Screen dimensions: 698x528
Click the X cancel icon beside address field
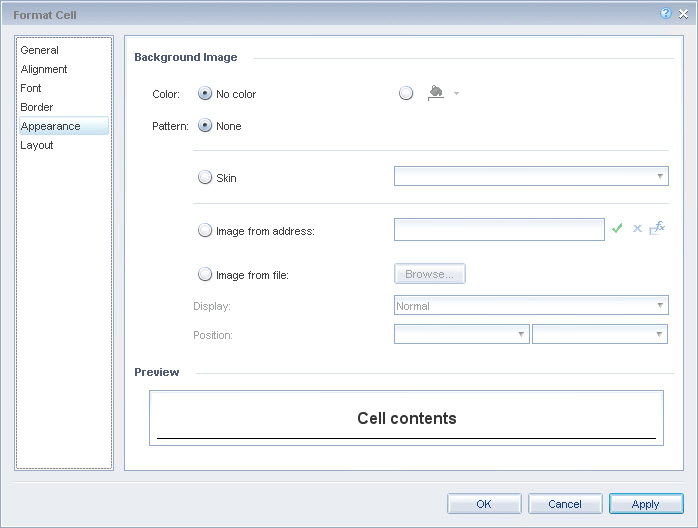[637, 229]
